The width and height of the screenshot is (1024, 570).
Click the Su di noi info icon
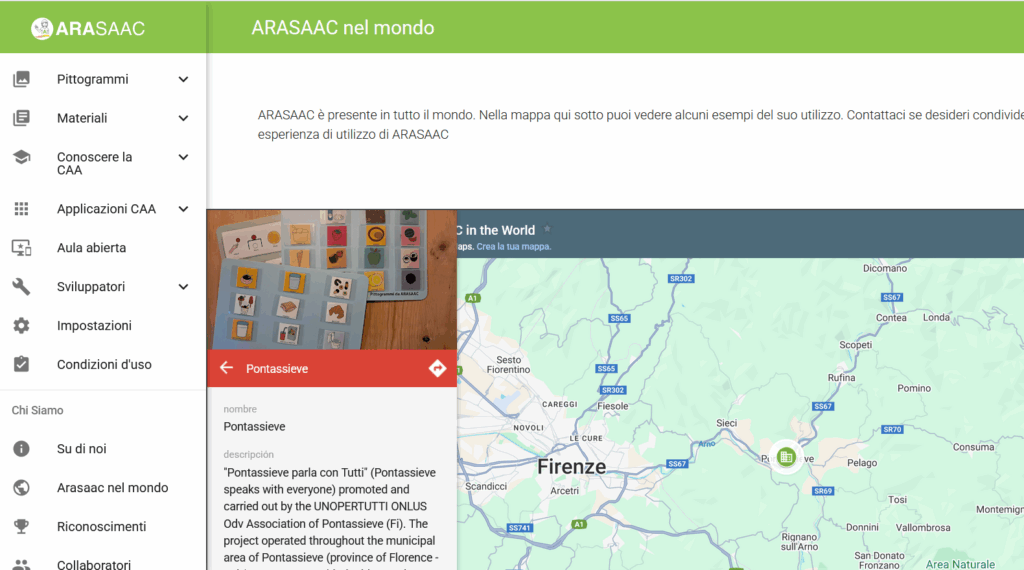click(22, 449)
